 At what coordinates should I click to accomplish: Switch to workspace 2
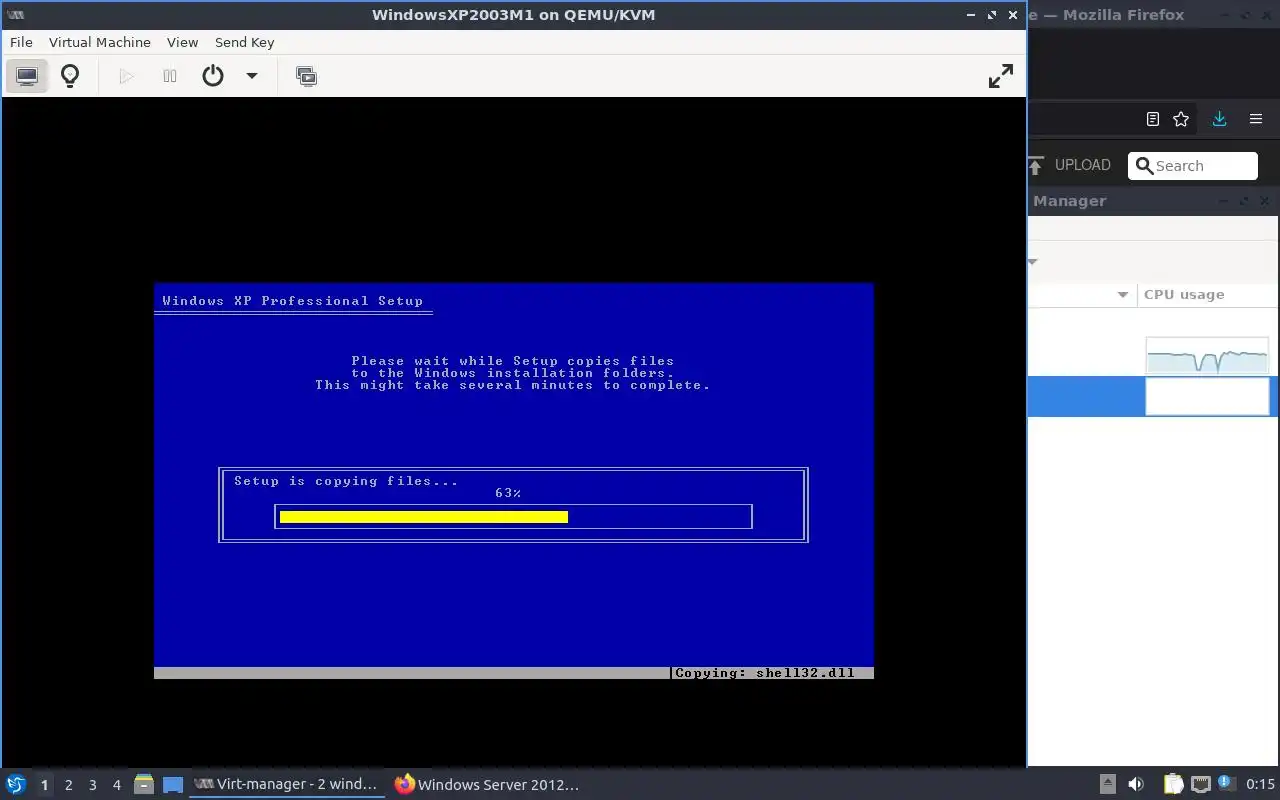pos(69,785)
